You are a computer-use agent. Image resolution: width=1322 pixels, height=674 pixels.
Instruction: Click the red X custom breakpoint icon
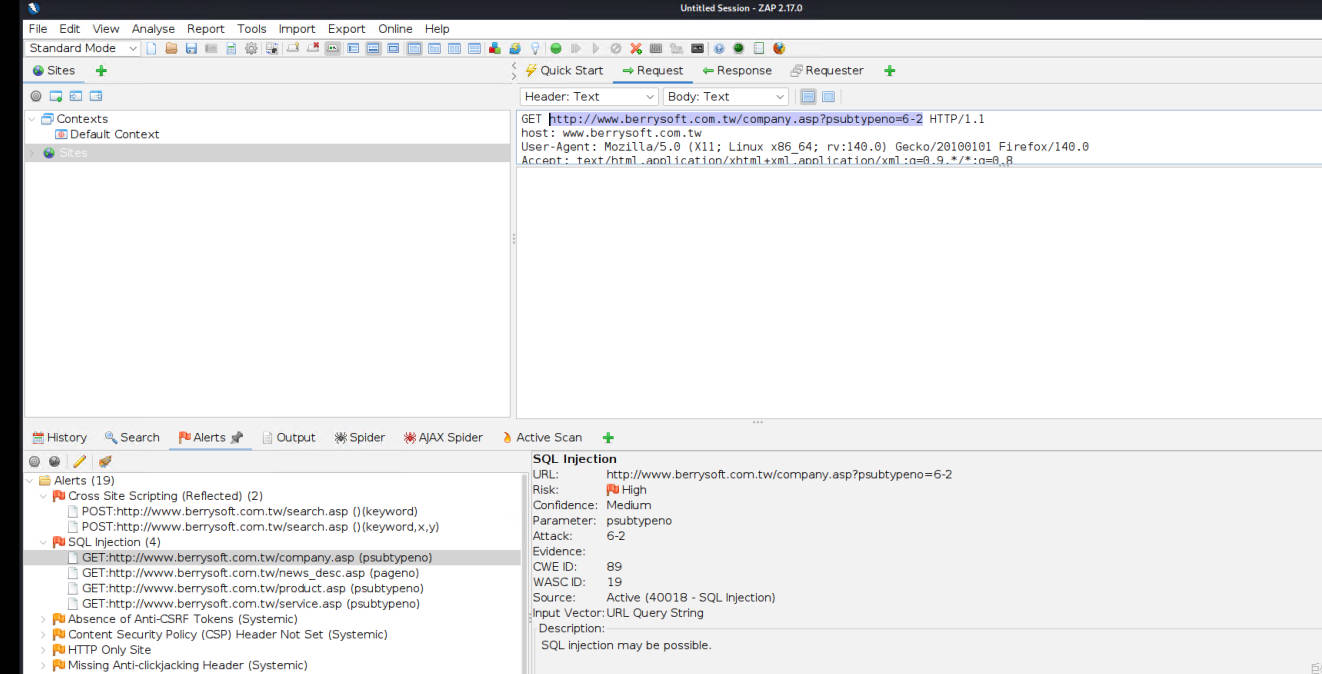pyautogui.click(x=636, y=48)
